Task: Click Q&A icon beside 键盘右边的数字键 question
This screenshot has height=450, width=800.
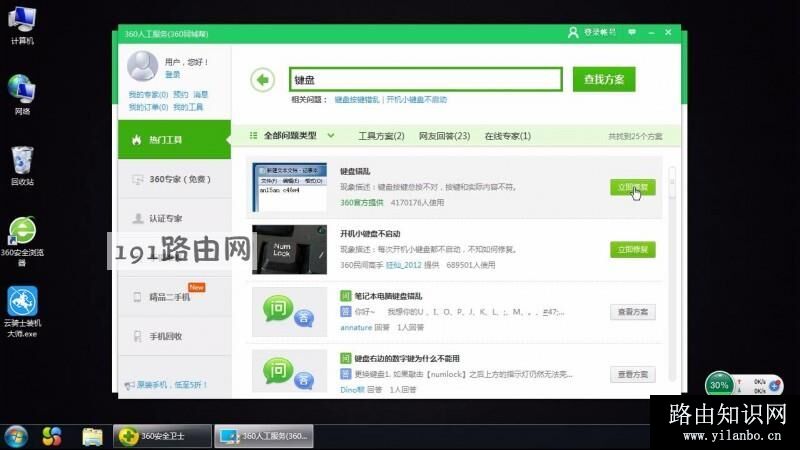Action: 289,371
